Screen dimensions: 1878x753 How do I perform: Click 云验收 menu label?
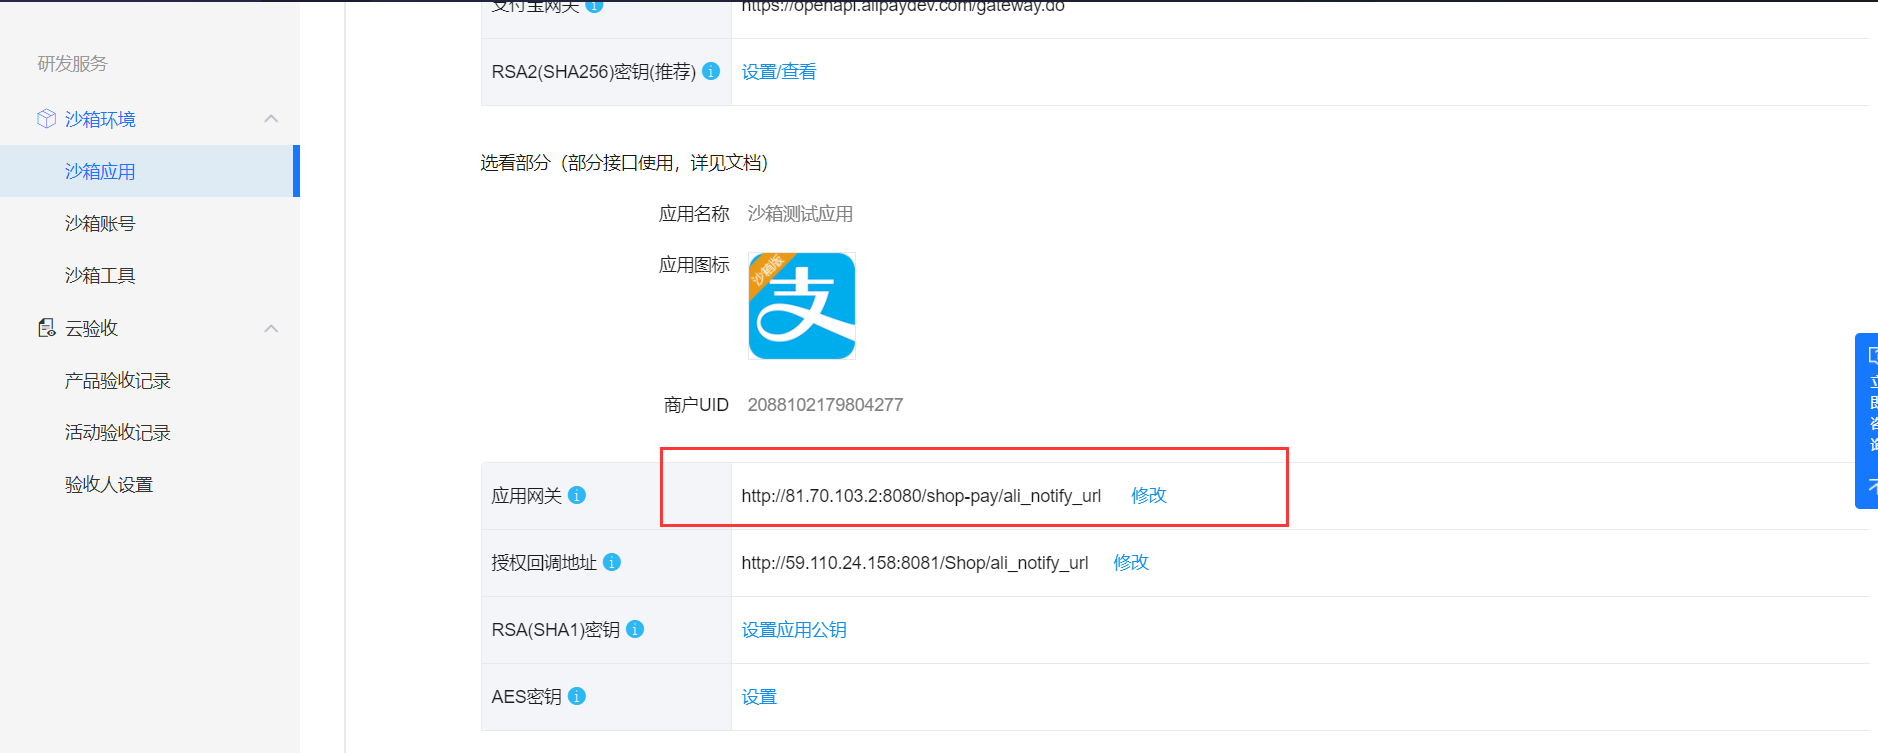pos(91,328)
